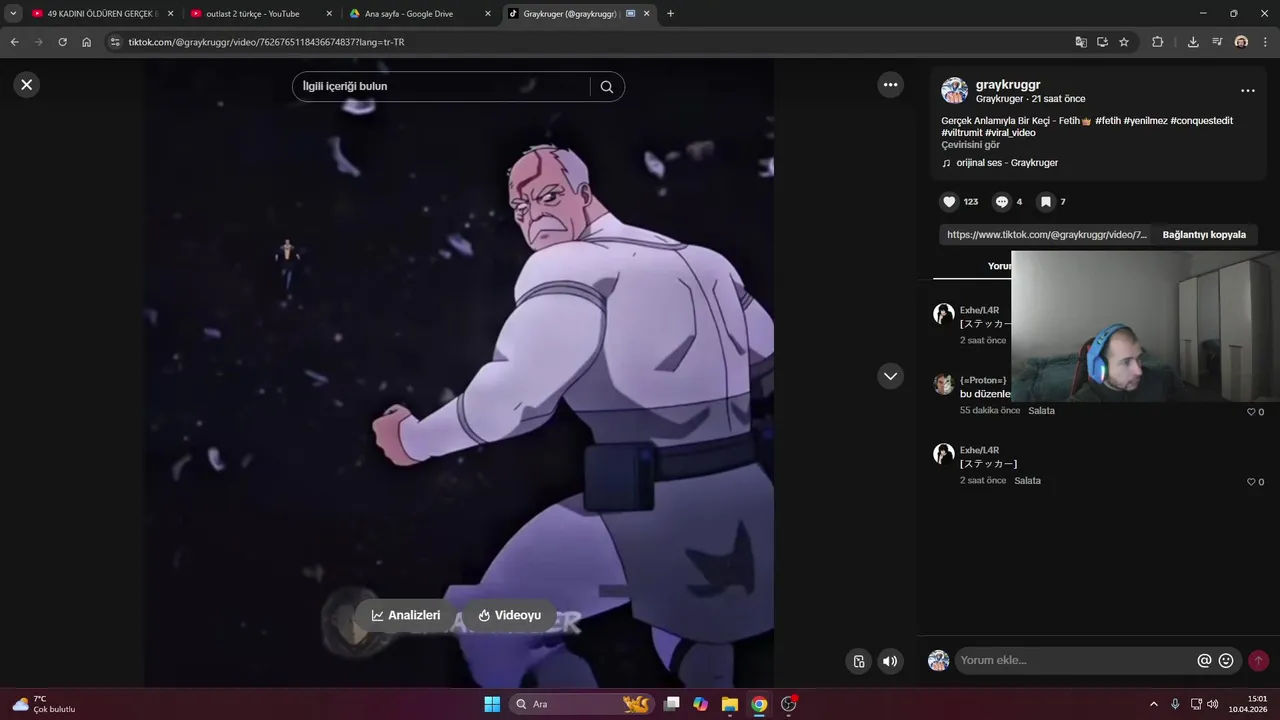Like the last Exhe/L4R comment heart
This screenshot has height=720, width=1280.
click(1250, 482)
